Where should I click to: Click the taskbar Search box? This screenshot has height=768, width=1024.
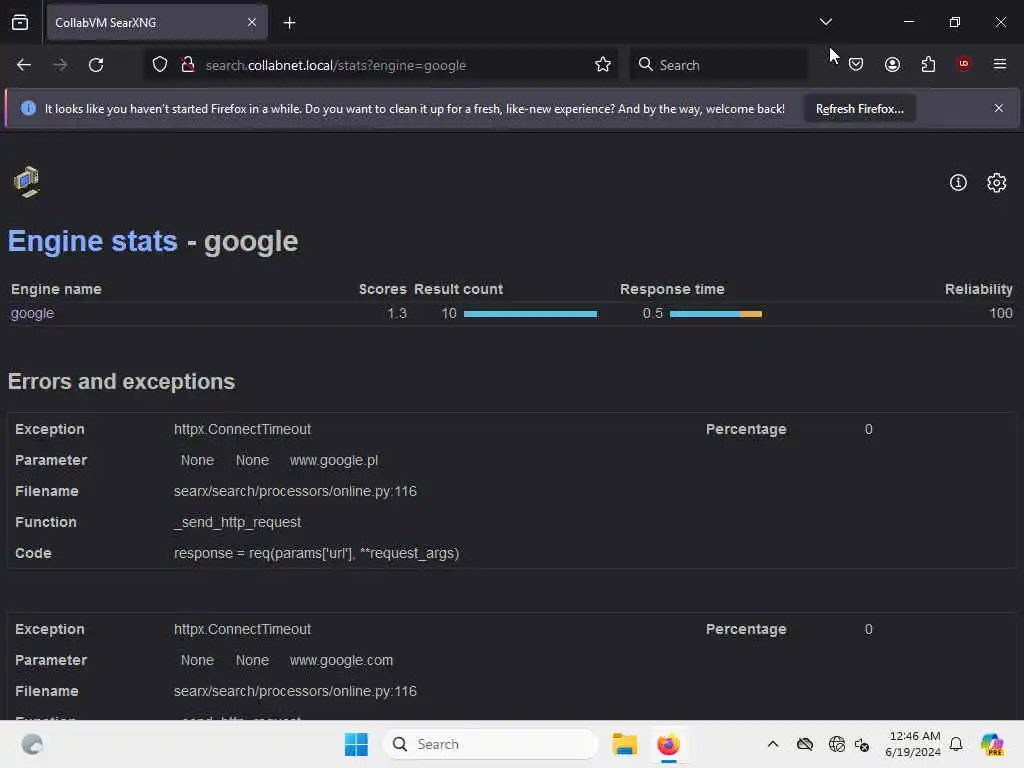tap(490, 744)
